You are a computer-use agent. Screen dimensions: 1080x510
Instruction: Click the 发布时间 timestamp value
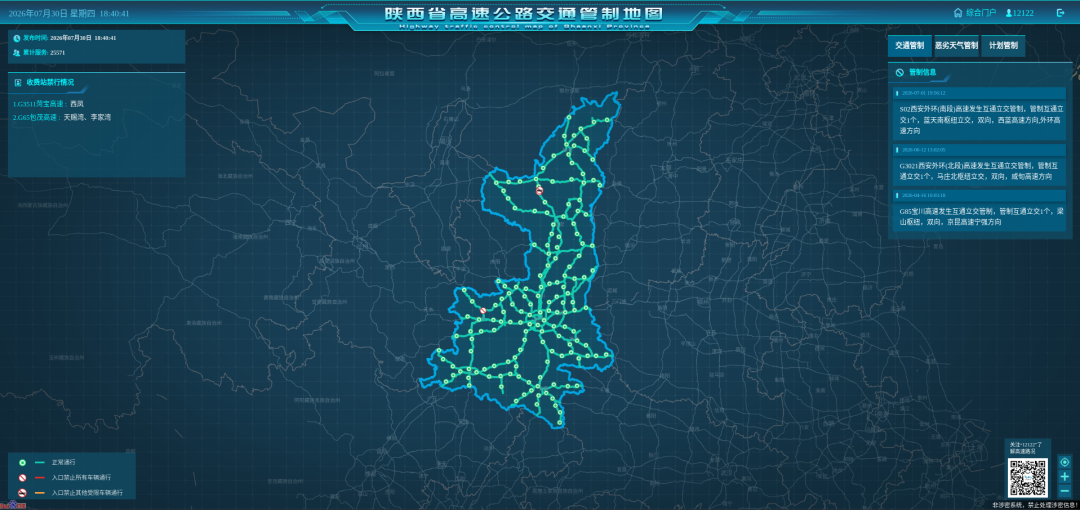point(83,38)
